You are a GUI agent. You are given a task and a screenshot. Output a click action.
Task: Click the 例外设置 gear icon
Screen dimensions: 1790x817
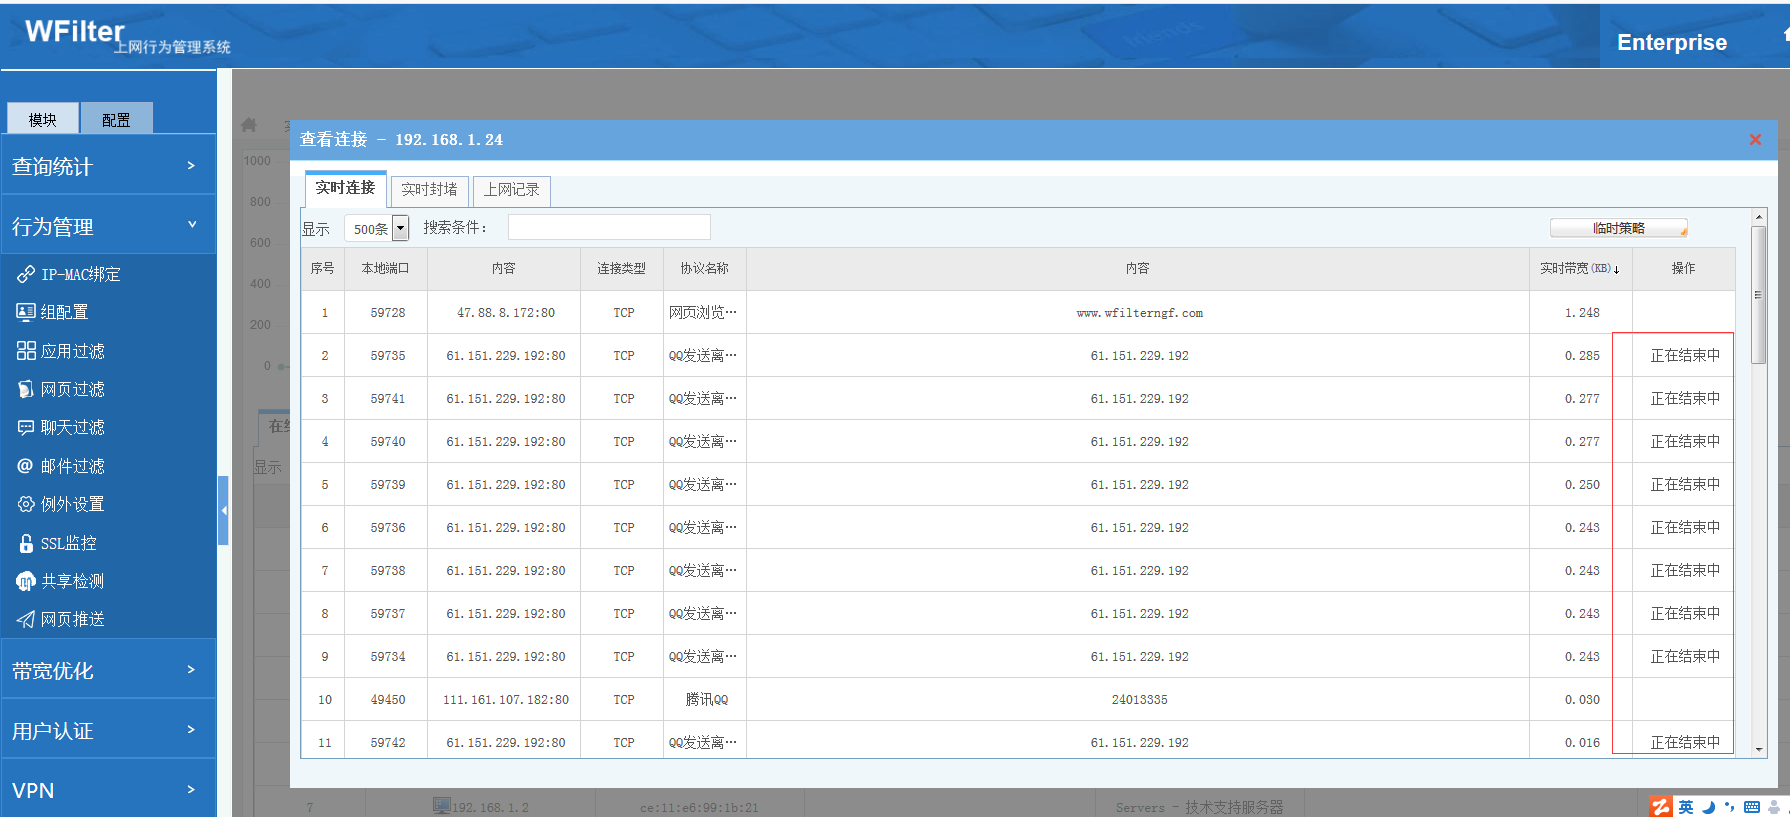[x=26, y=505]
